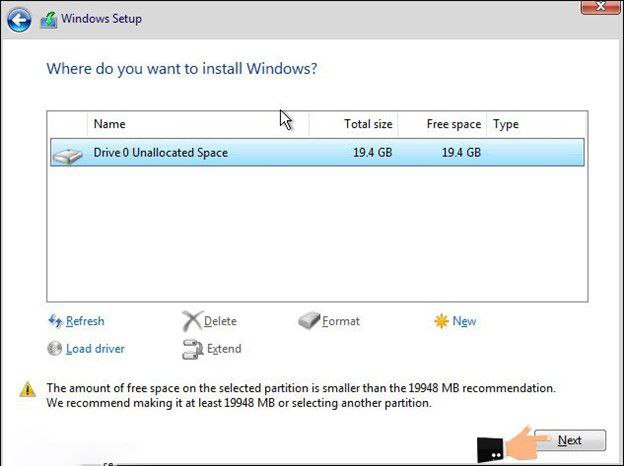Viewport: 624px width, 466px height.
Task: Click the 'Where do you want to install Windows?' heading
Action: 182,68
